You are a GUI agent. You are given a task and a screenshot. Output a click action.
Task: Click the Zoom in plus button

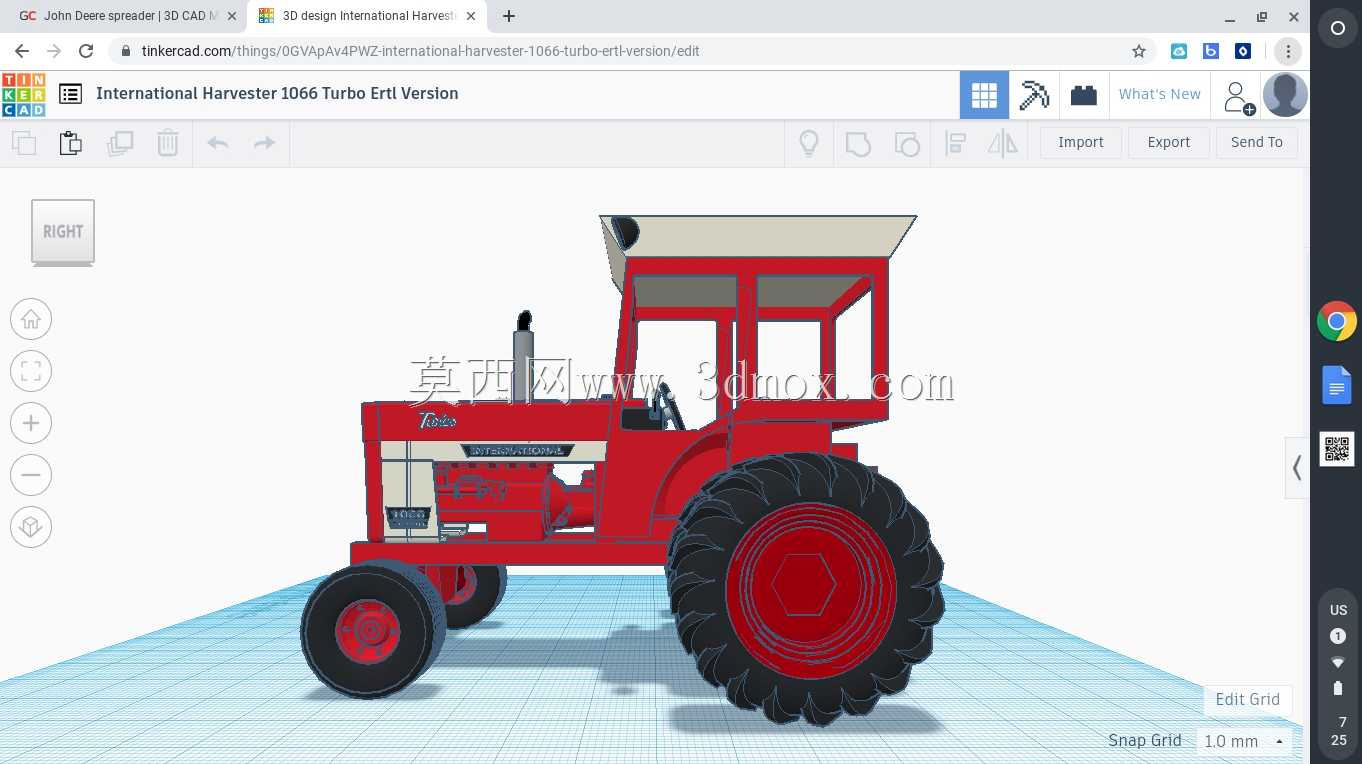click(x=31, y=423)
